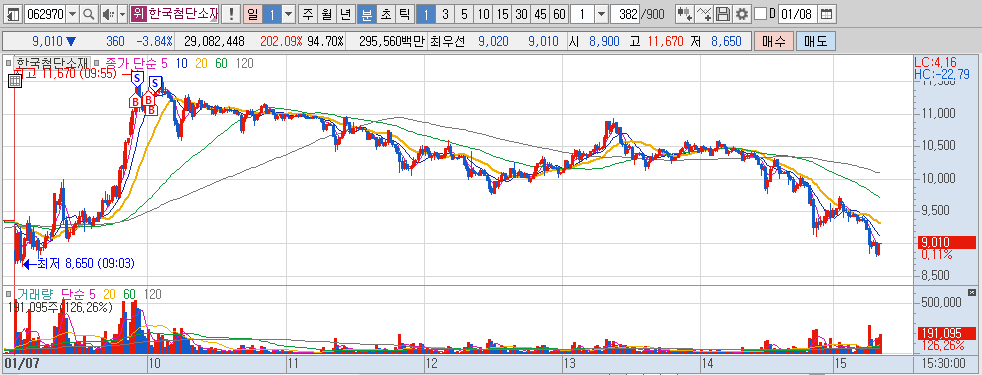The image size is (982, 375).
Task: Choose the 60 minute interval button
Action: click(x=559, y=13)
